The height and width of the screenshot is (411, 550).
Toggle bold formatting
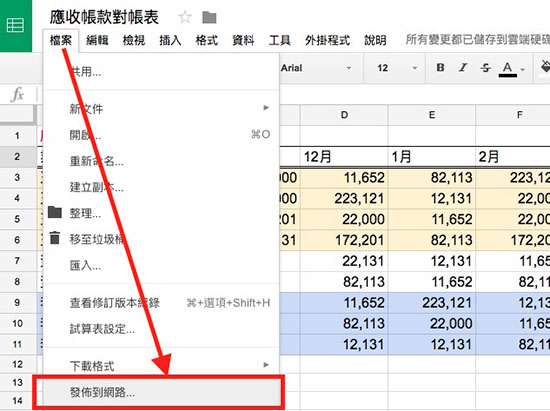pyautogui.click(x=441, y=67)
